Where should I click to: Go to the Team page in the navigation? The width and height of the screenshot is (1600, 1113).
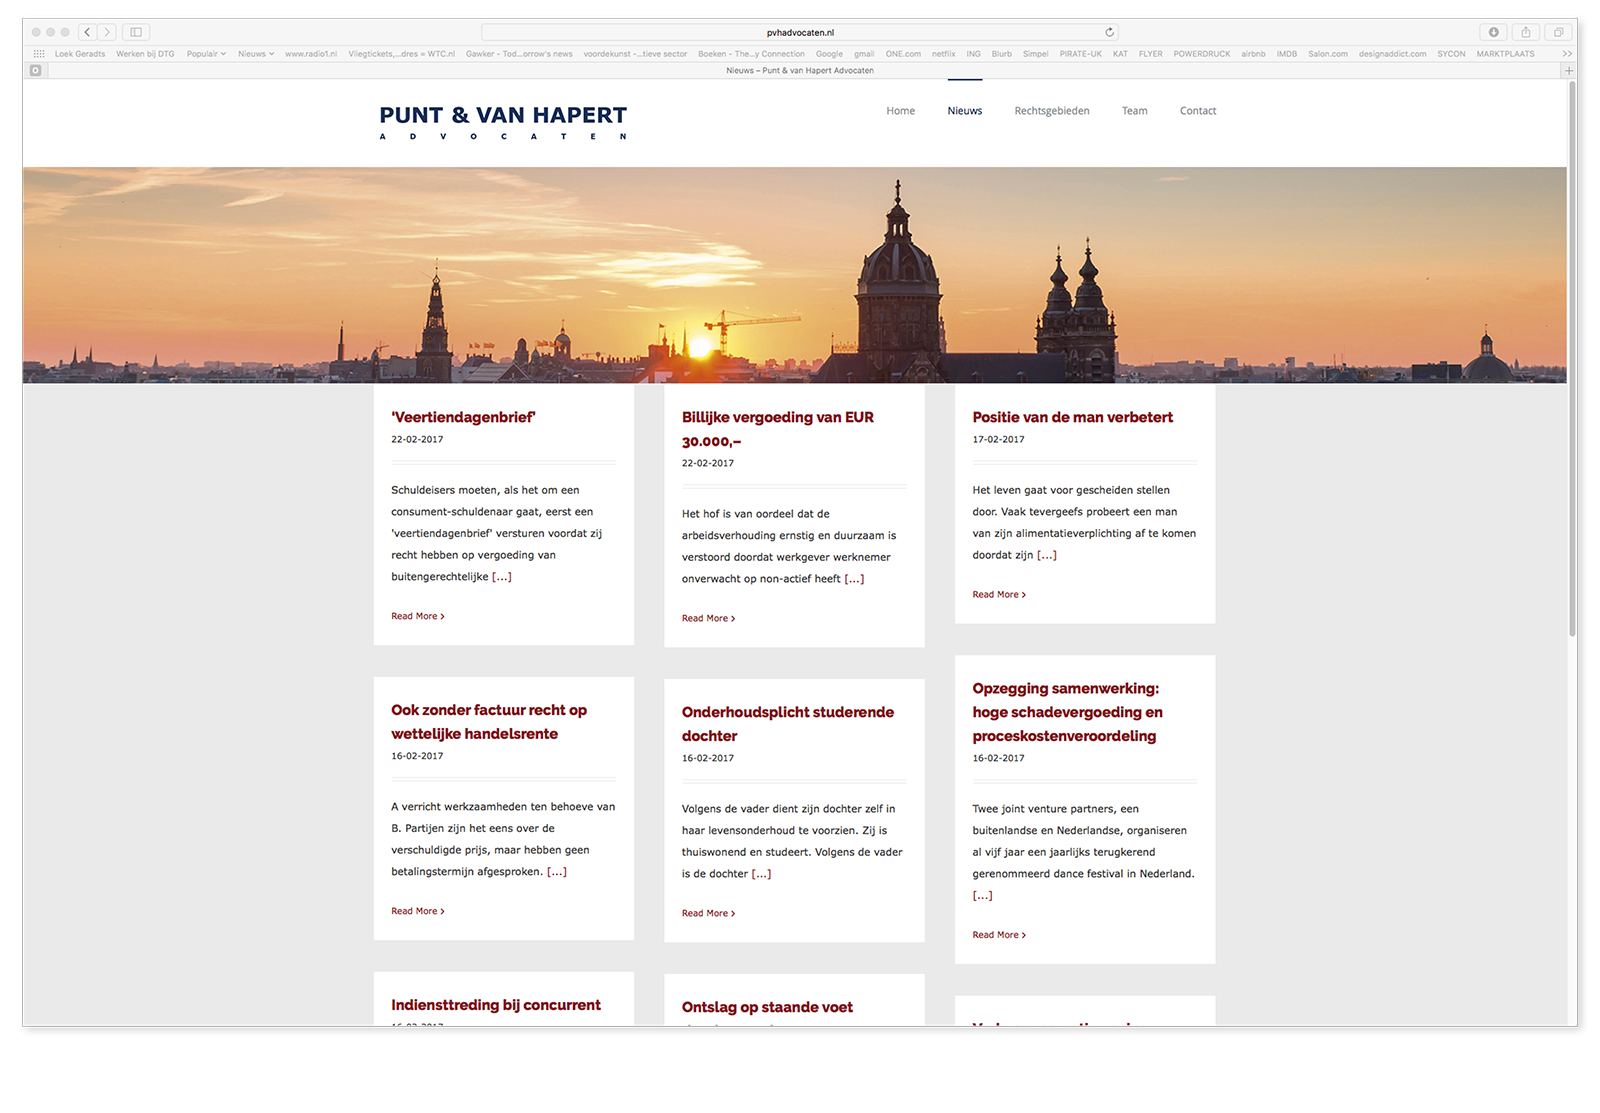coord(1134,111)
